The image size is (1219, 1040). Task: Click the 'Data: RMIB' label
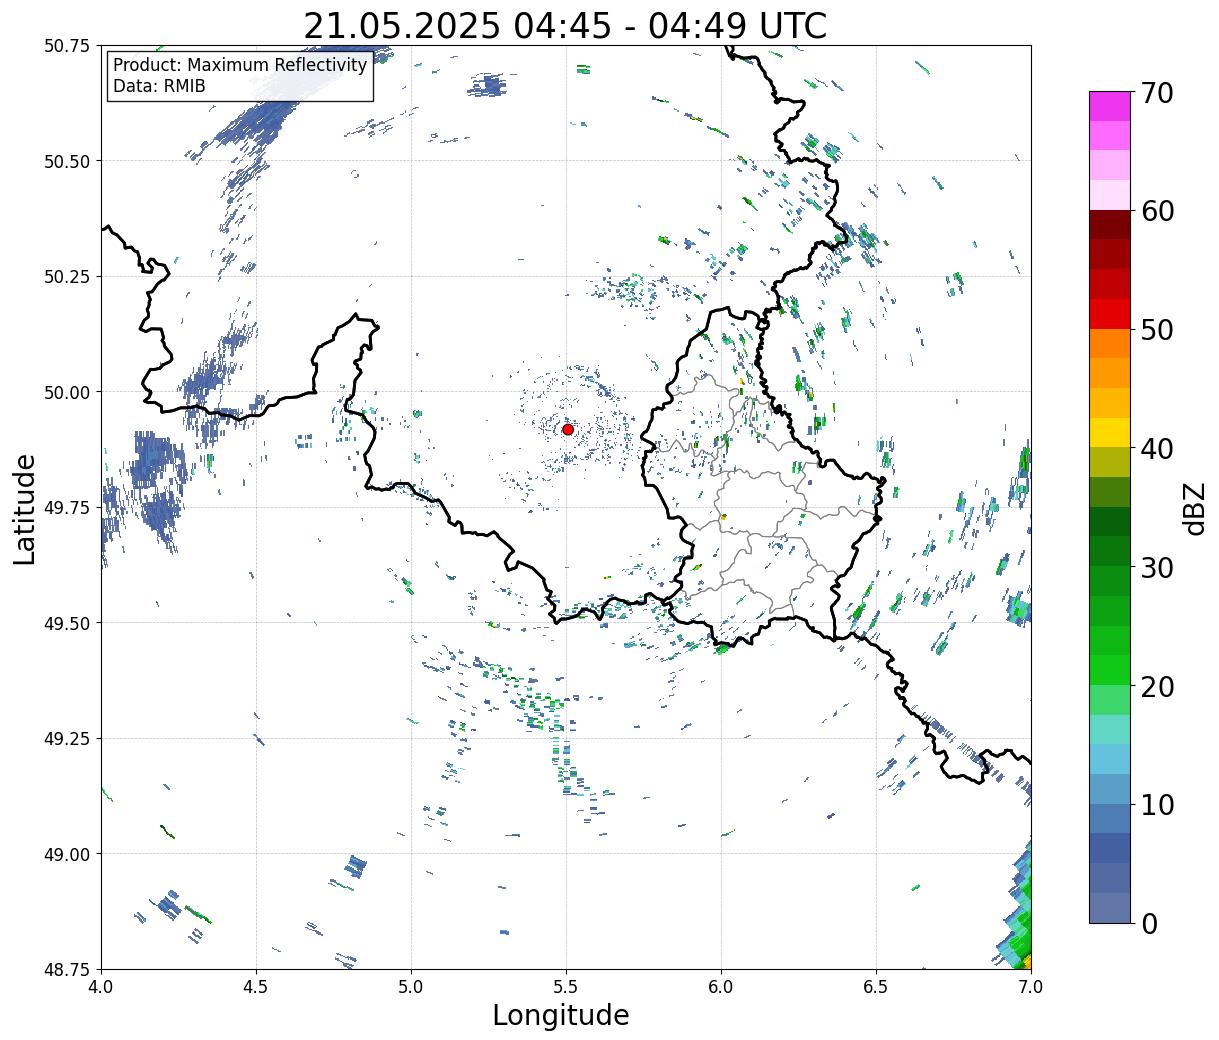159,86
